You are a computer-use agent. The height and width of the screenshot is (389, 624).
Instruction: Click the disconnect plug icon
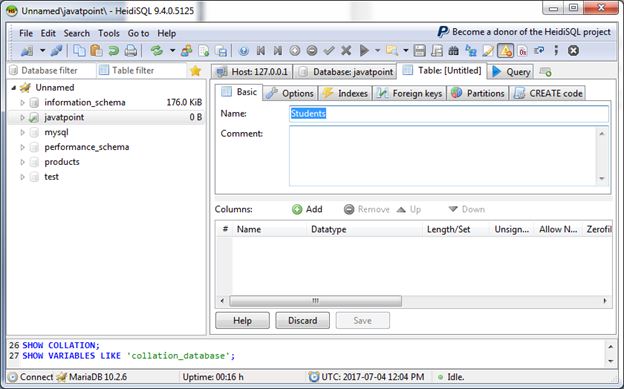[56, 51]
